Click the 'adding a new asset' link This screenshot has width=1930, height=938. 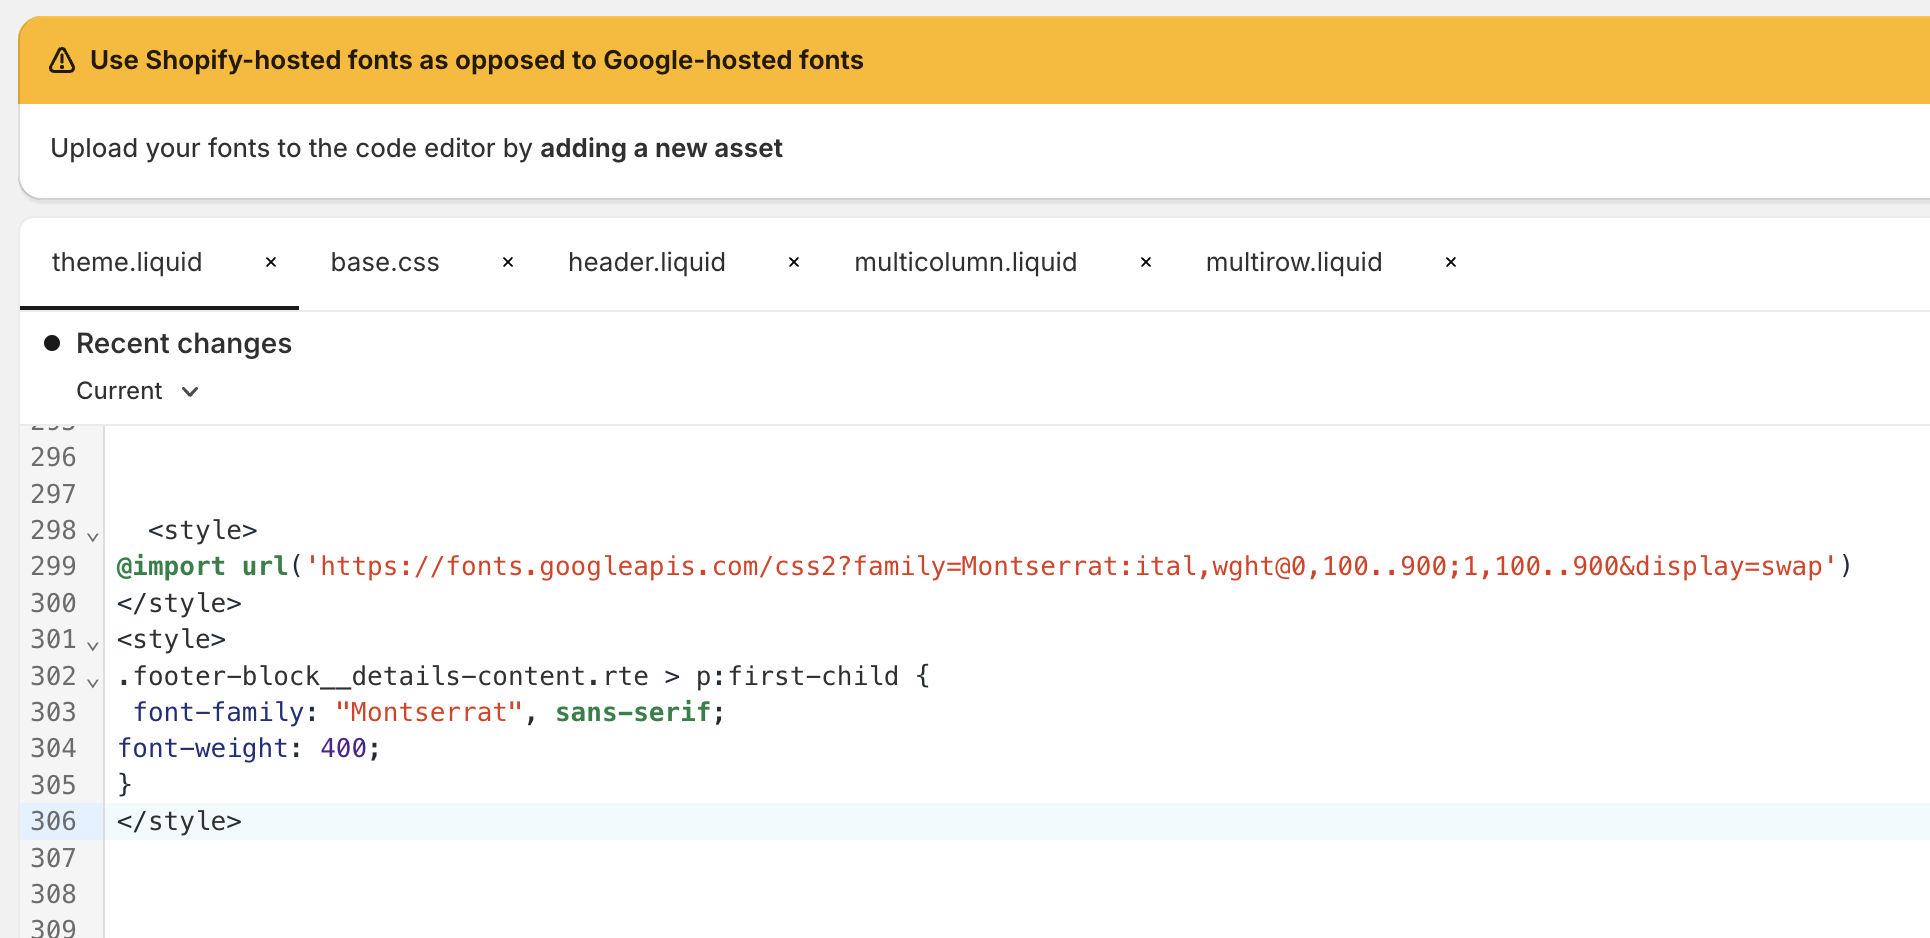click(661, 148)
